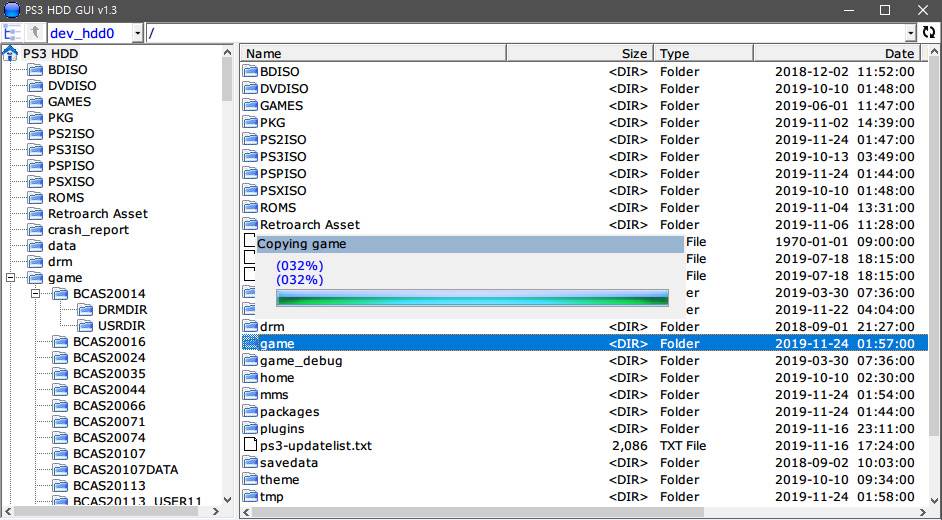Select PS2ISO in the folder tree
The width and height of the screenshot is (942, 520).
[71, 134]
